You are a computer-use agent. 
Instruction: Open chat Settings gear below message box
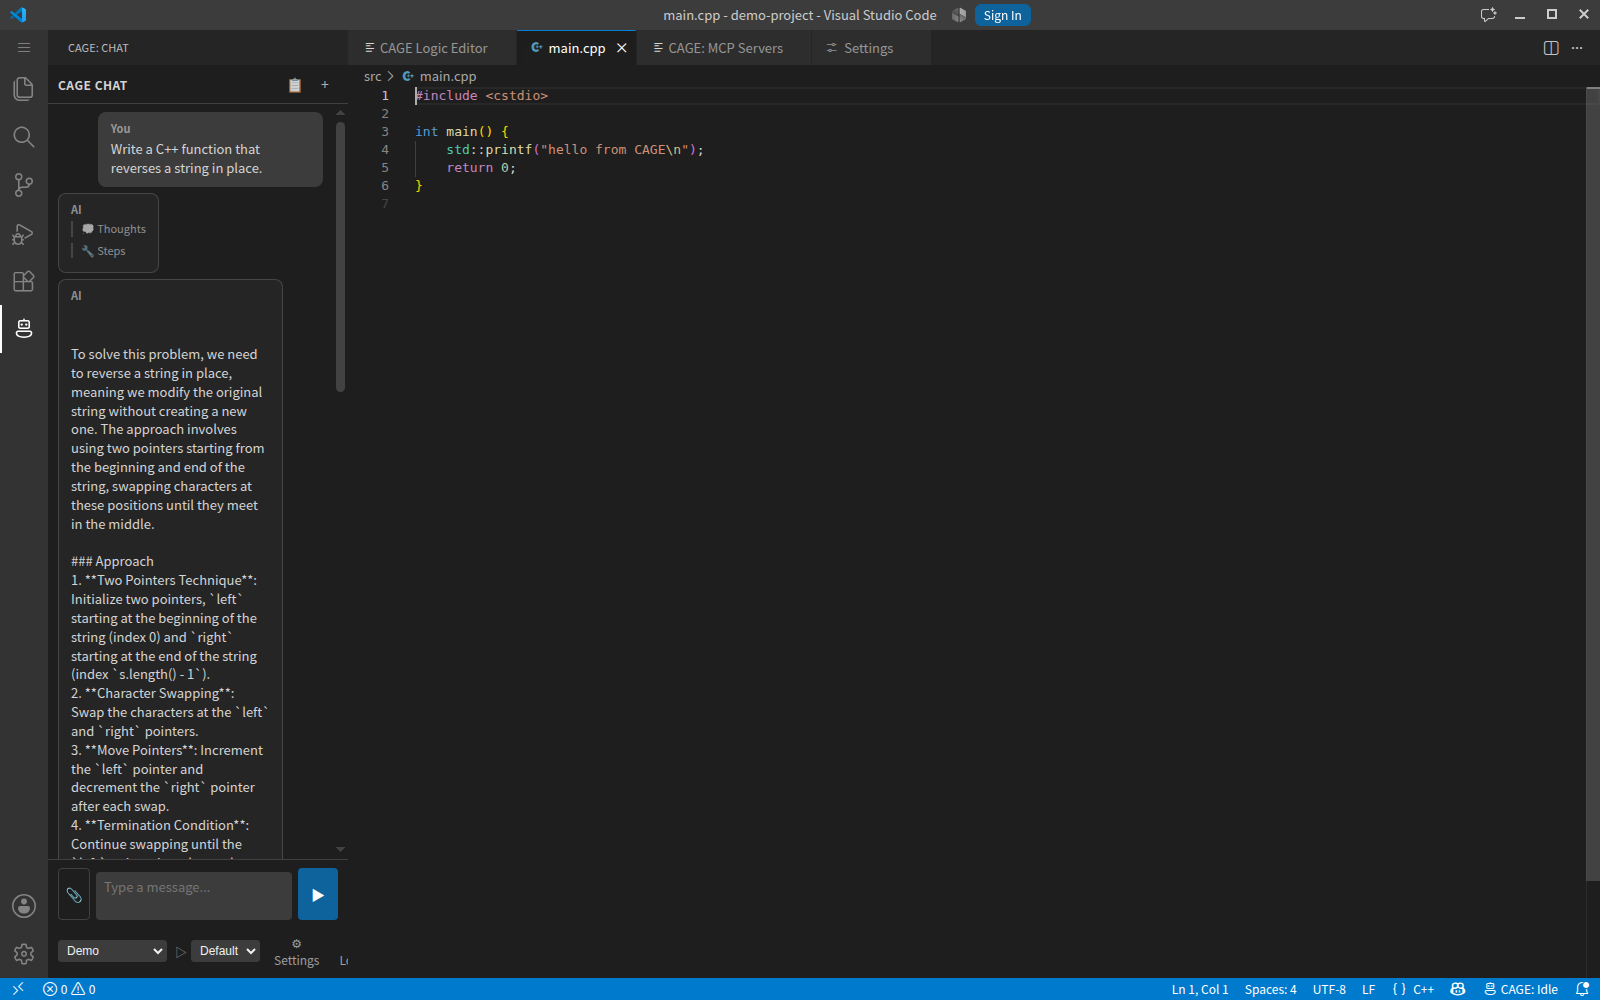(297, 952)
